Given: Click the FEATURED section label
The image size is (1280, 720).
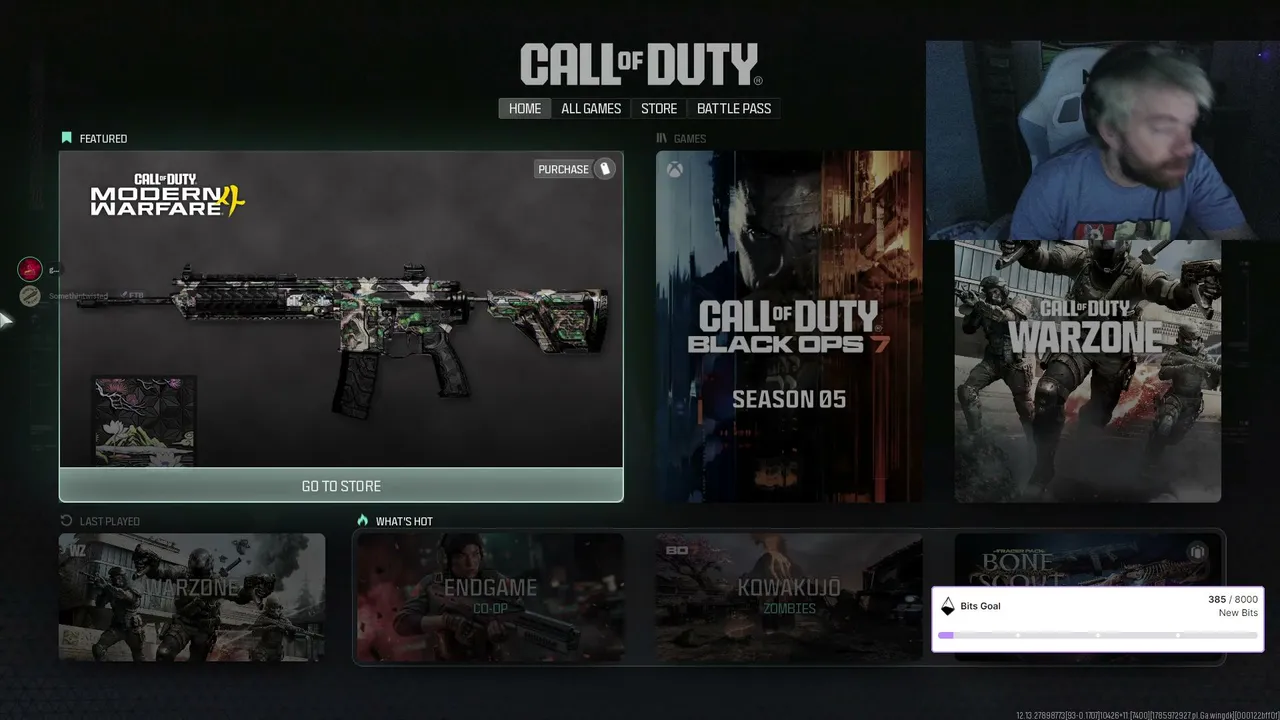Looking at the screenshot, I should click(x=103, y=139).
